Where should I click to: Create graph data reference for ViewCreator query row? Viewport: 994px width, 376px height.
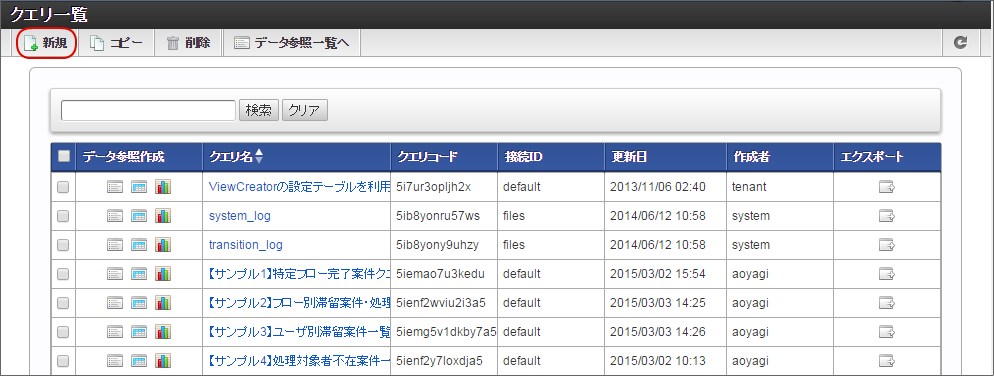(164, 187)
